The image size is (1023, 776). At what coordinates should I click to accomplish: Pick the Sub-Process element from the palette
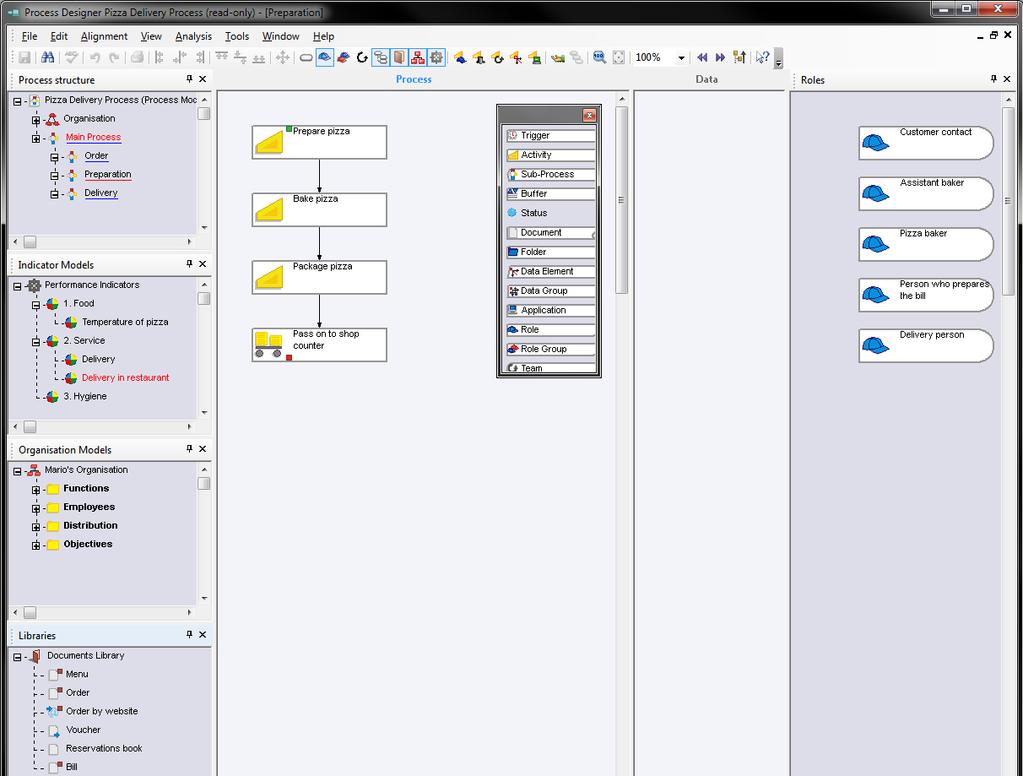pyautogui.click(x=551, y=174)
